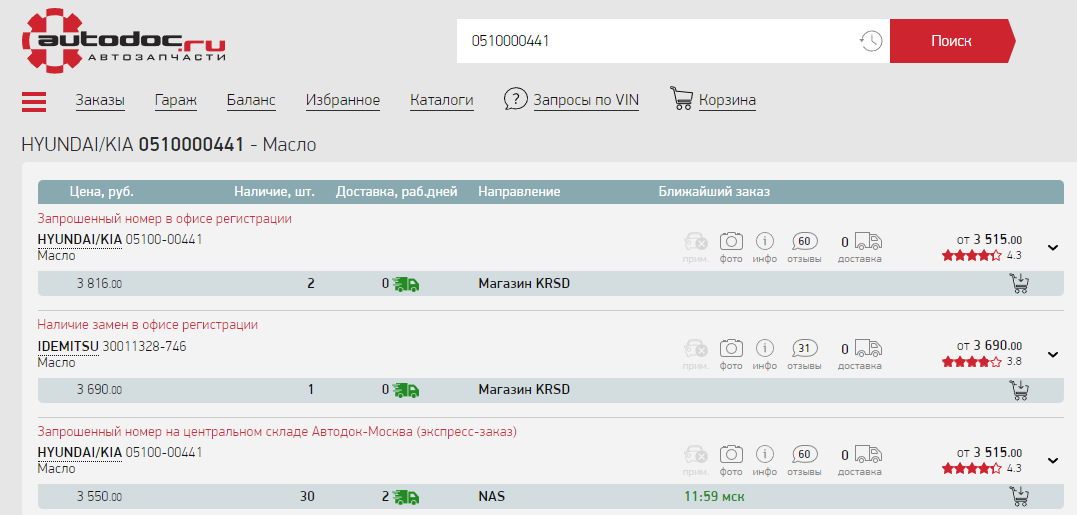Click IDEMITSU brand link
Image resolution: width=1077 pixels, height=515 pixels.
click(68, 347)
